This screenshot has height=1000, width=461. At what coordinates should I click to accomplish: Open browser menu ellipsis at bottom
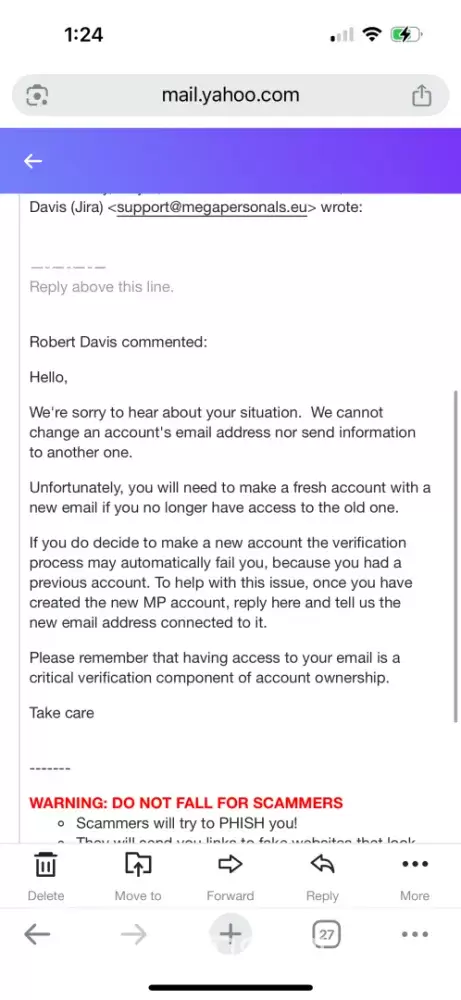tap(414, 935)
